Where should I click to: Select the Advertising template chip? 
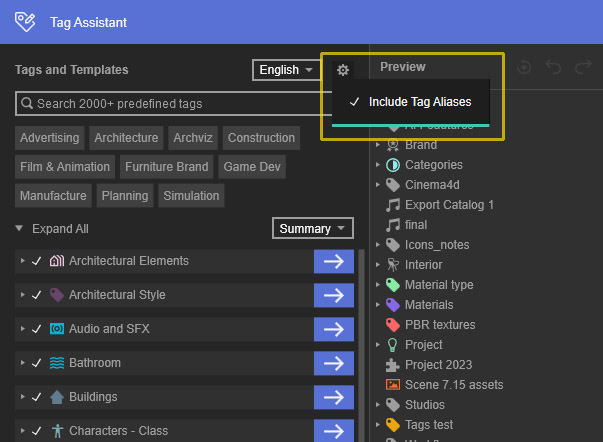[50, 138]
